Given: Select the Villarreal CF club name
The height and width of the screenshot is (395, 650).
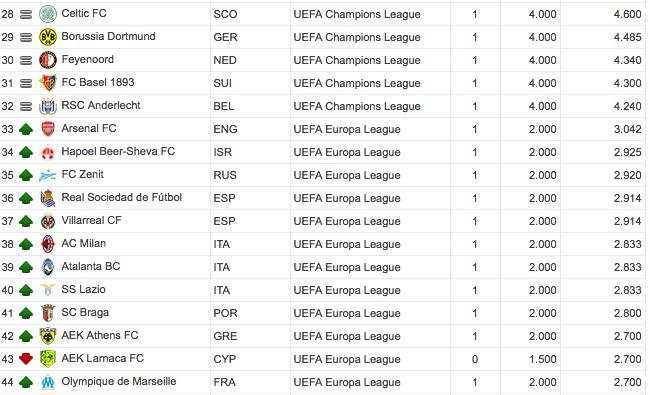Looking at the screenshot, I should 91,220.
